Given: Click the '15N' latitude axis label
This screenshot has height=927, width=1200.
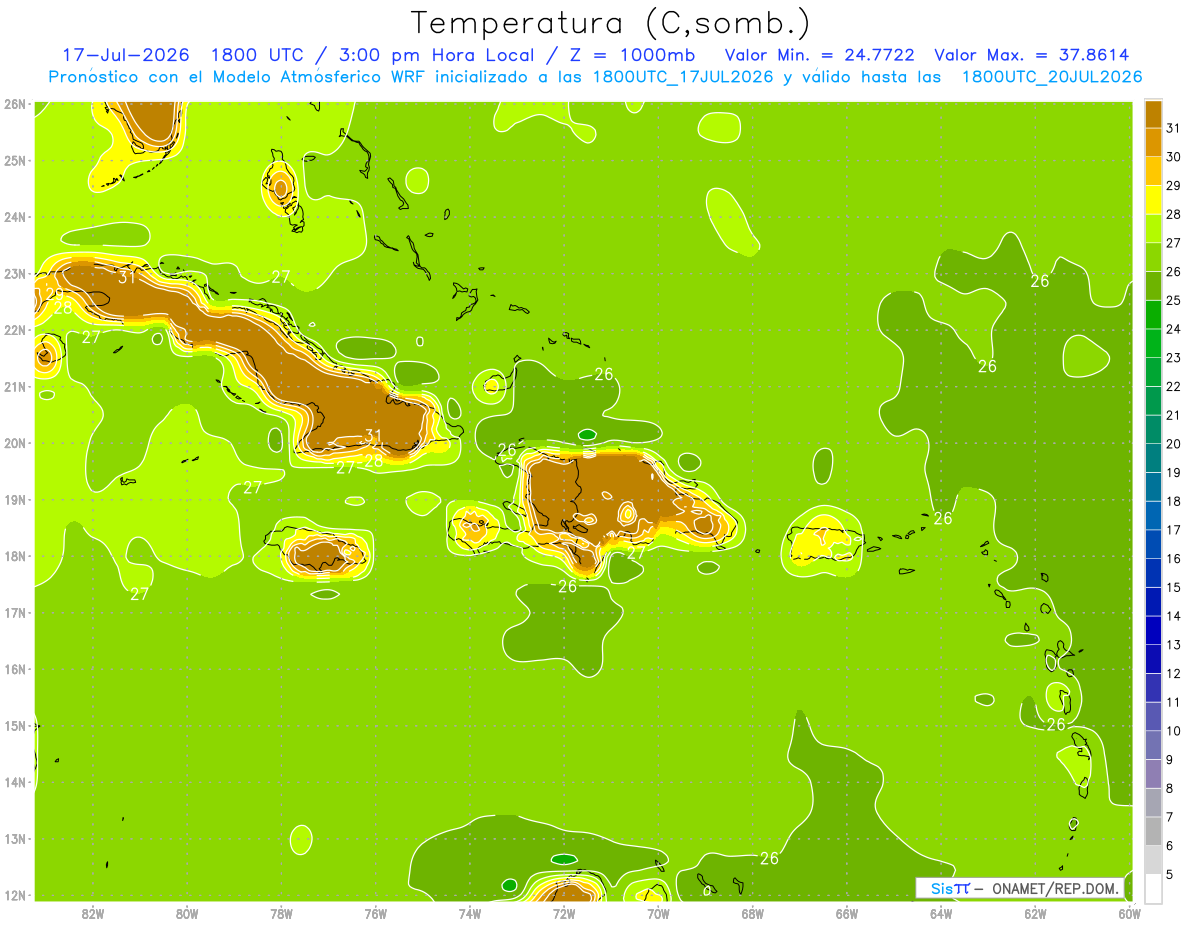Looking at the screenshot, I should click(x=15, y=726).
